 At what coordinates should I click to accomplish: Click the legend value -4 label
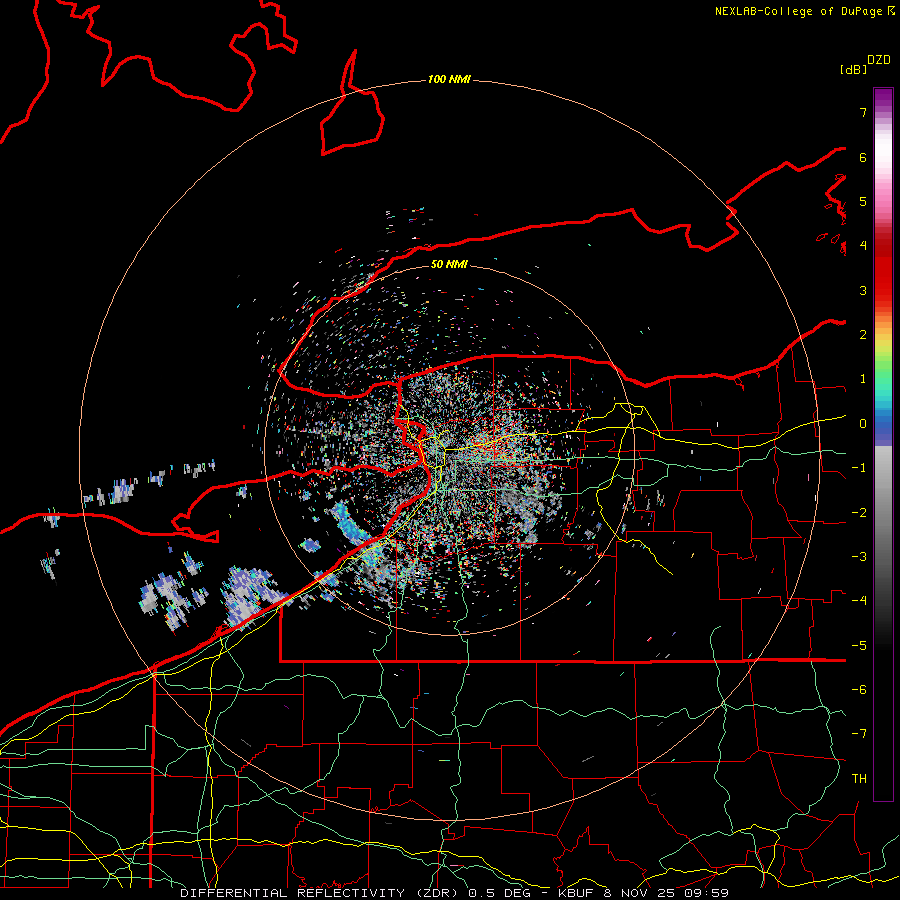(x=859, y=601)
